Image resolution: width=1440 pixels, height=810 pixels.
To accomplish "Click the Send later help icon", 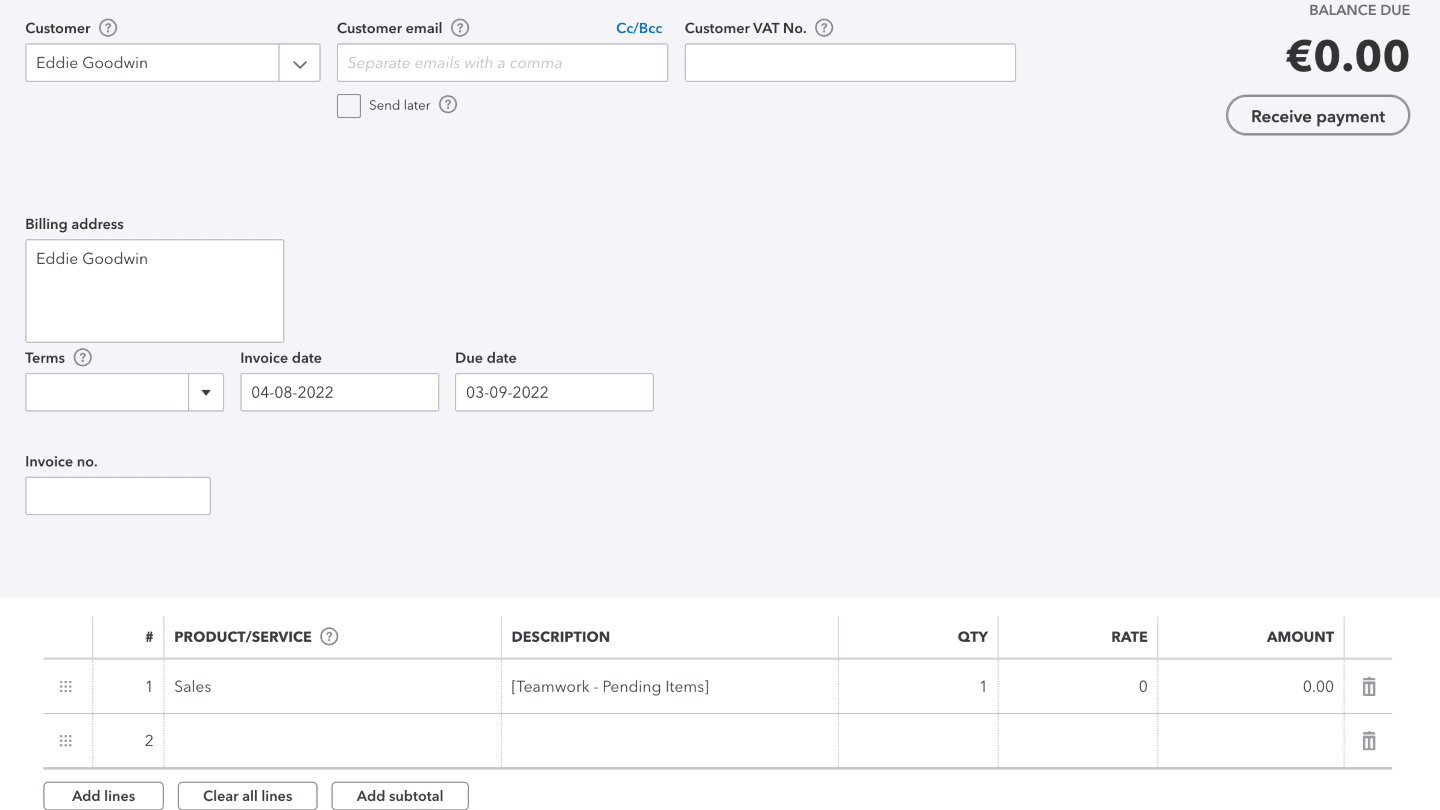I will (448, 105).
